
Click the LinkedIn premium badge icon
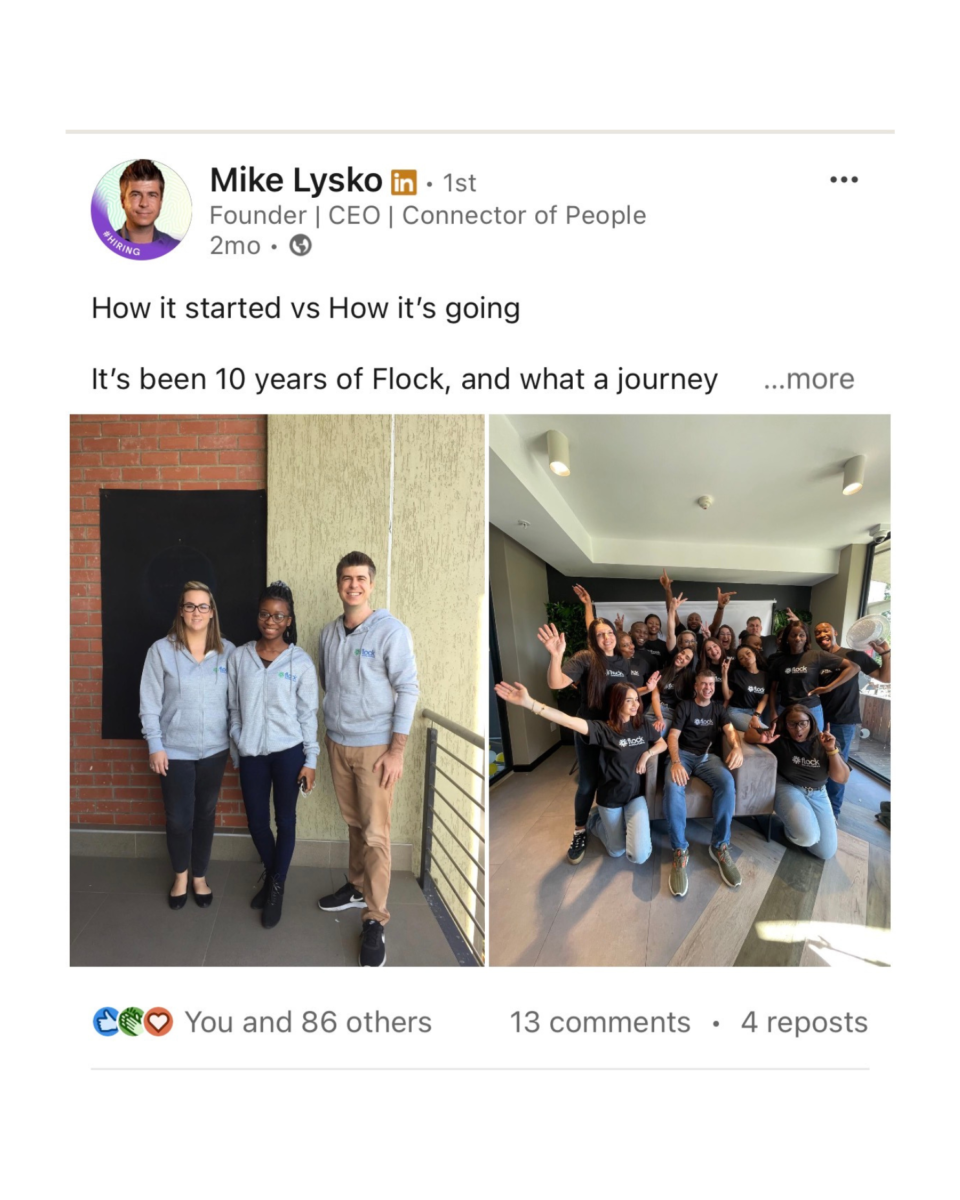click(x=403, y=182)
